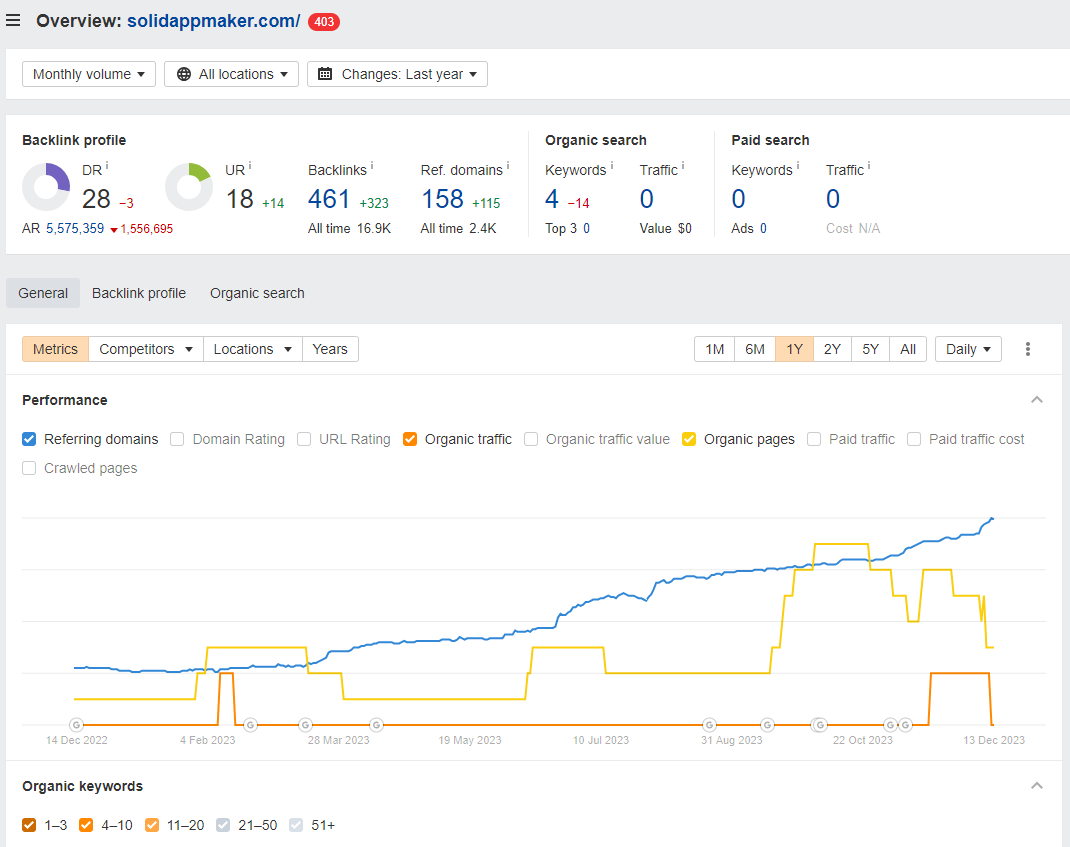1070x847 pixels.
Task: Enable Paid traffic cost metric
Action: [x=914, y=439]
